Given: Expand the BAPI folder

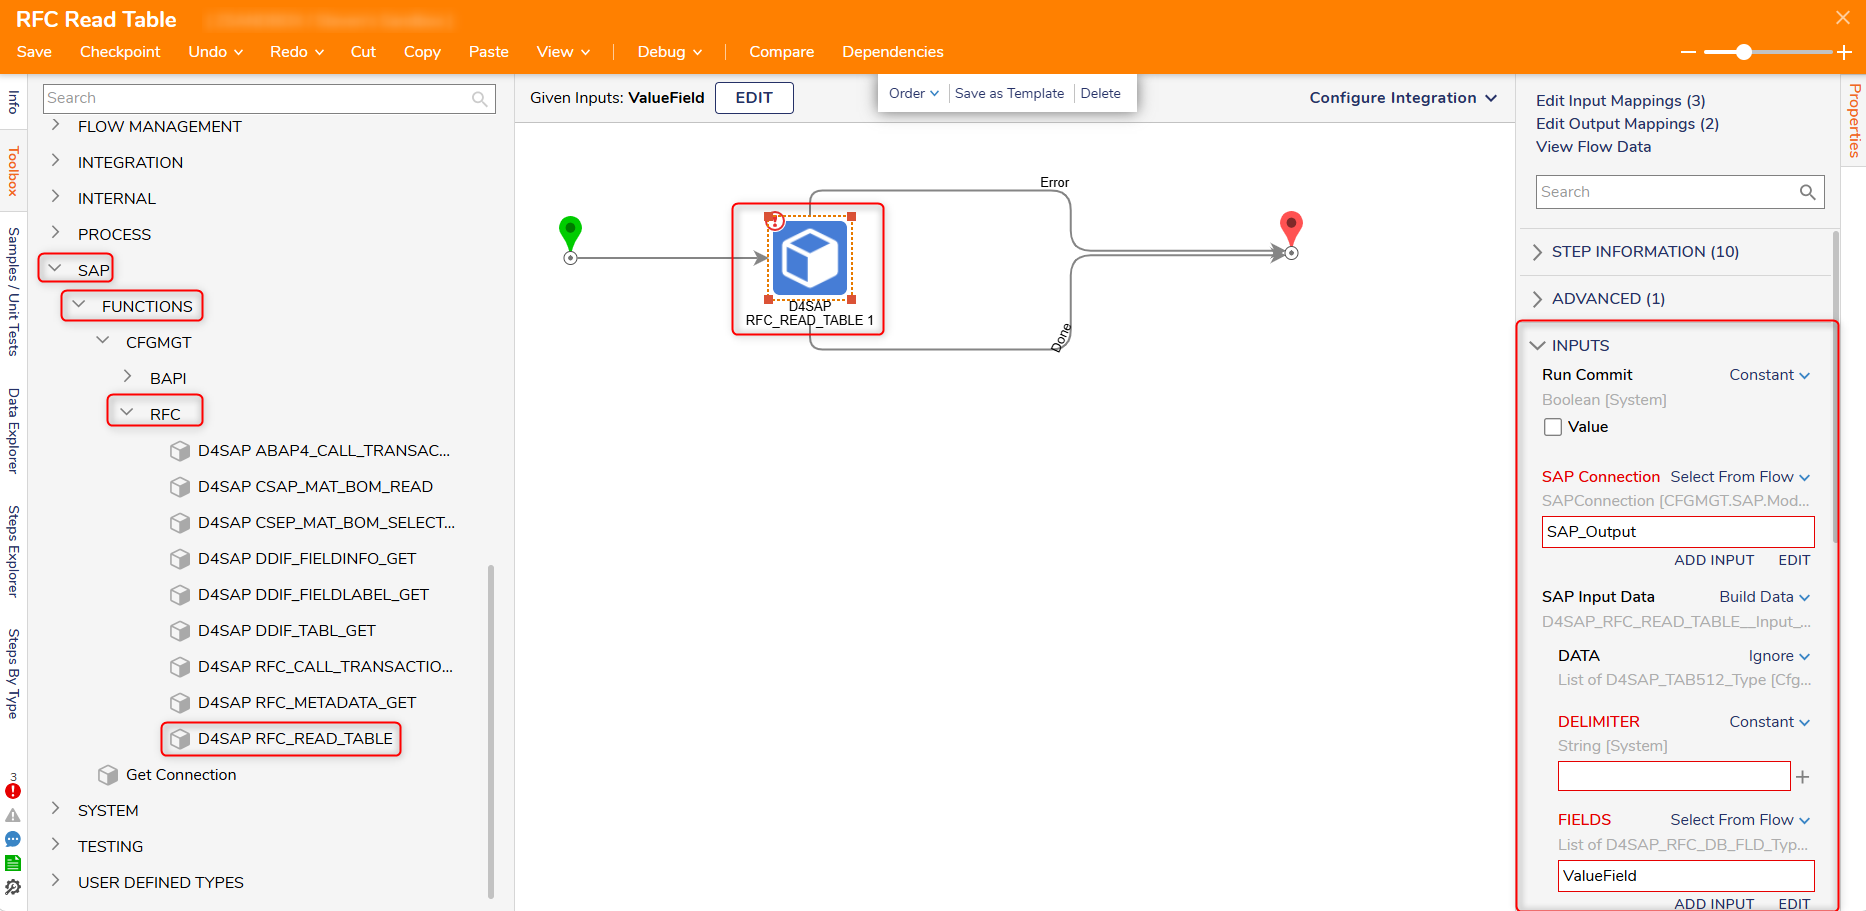Looking at the screenshot, I should click(128, 377).
